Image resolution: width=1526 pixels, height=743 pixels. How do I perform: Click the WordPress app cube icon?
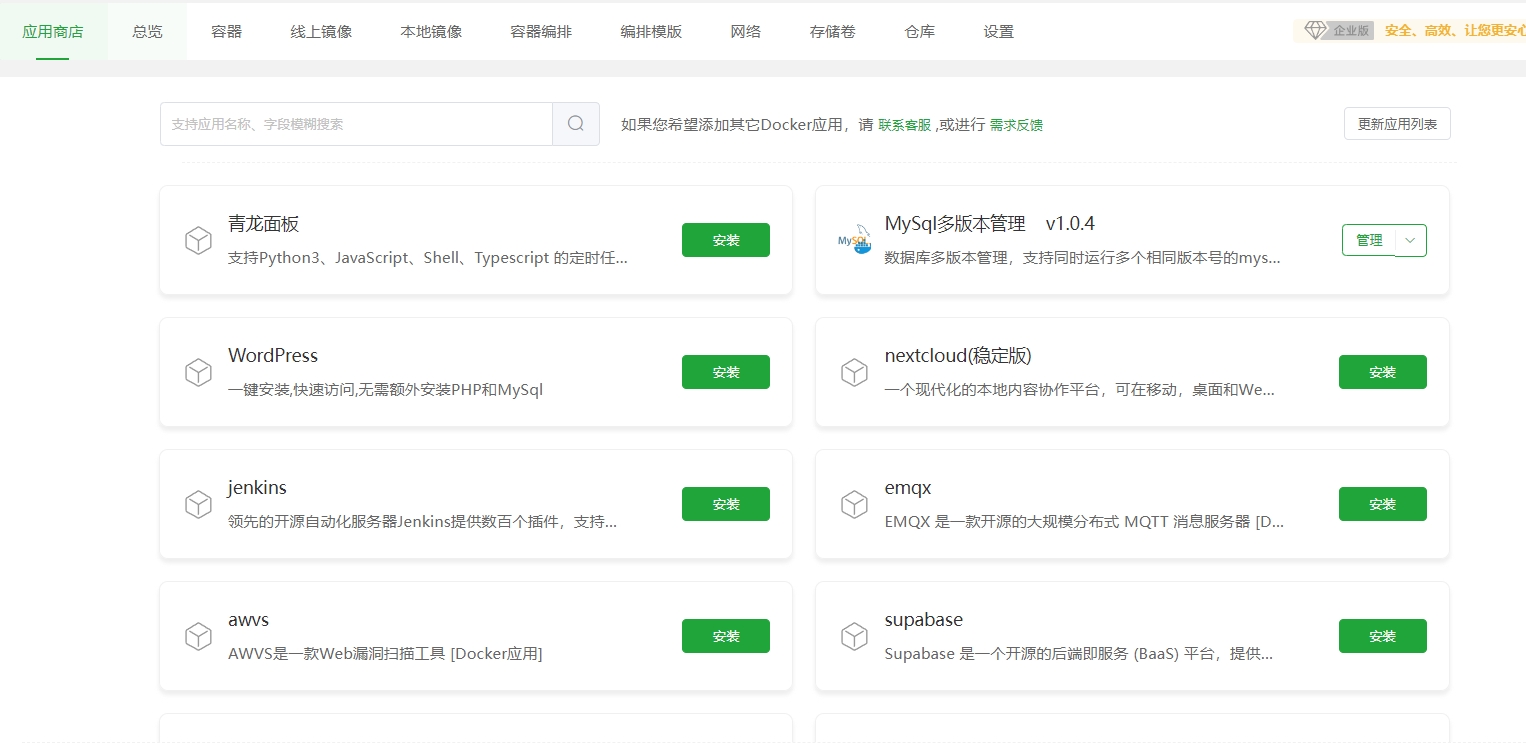pyautogui.click(x=198, y=372)
